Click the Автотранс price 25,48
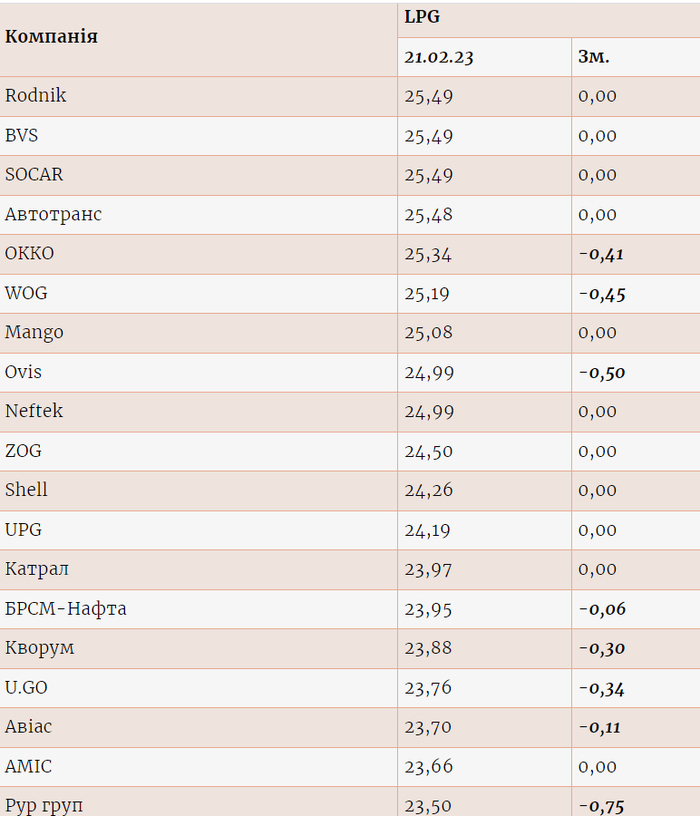 click(x=428, y=214)
